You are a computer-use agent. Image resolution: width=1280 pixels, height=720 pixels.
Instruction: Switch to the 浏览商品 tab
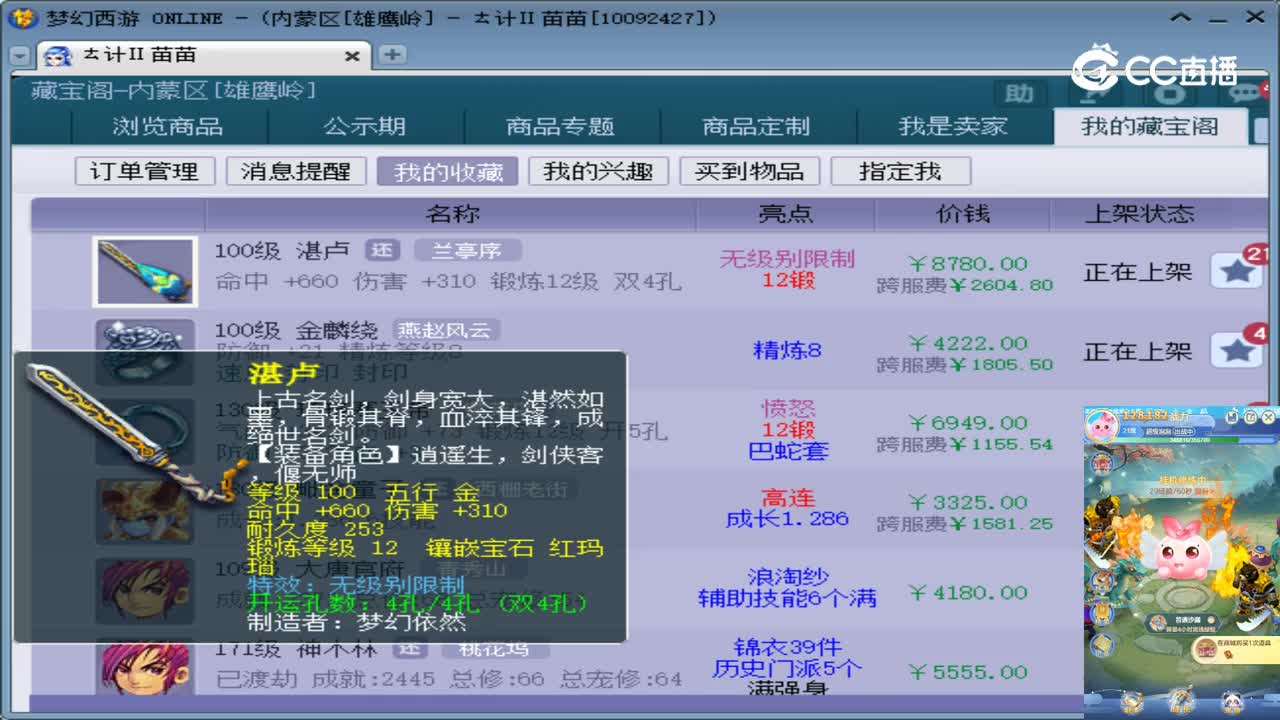point(168,125)
